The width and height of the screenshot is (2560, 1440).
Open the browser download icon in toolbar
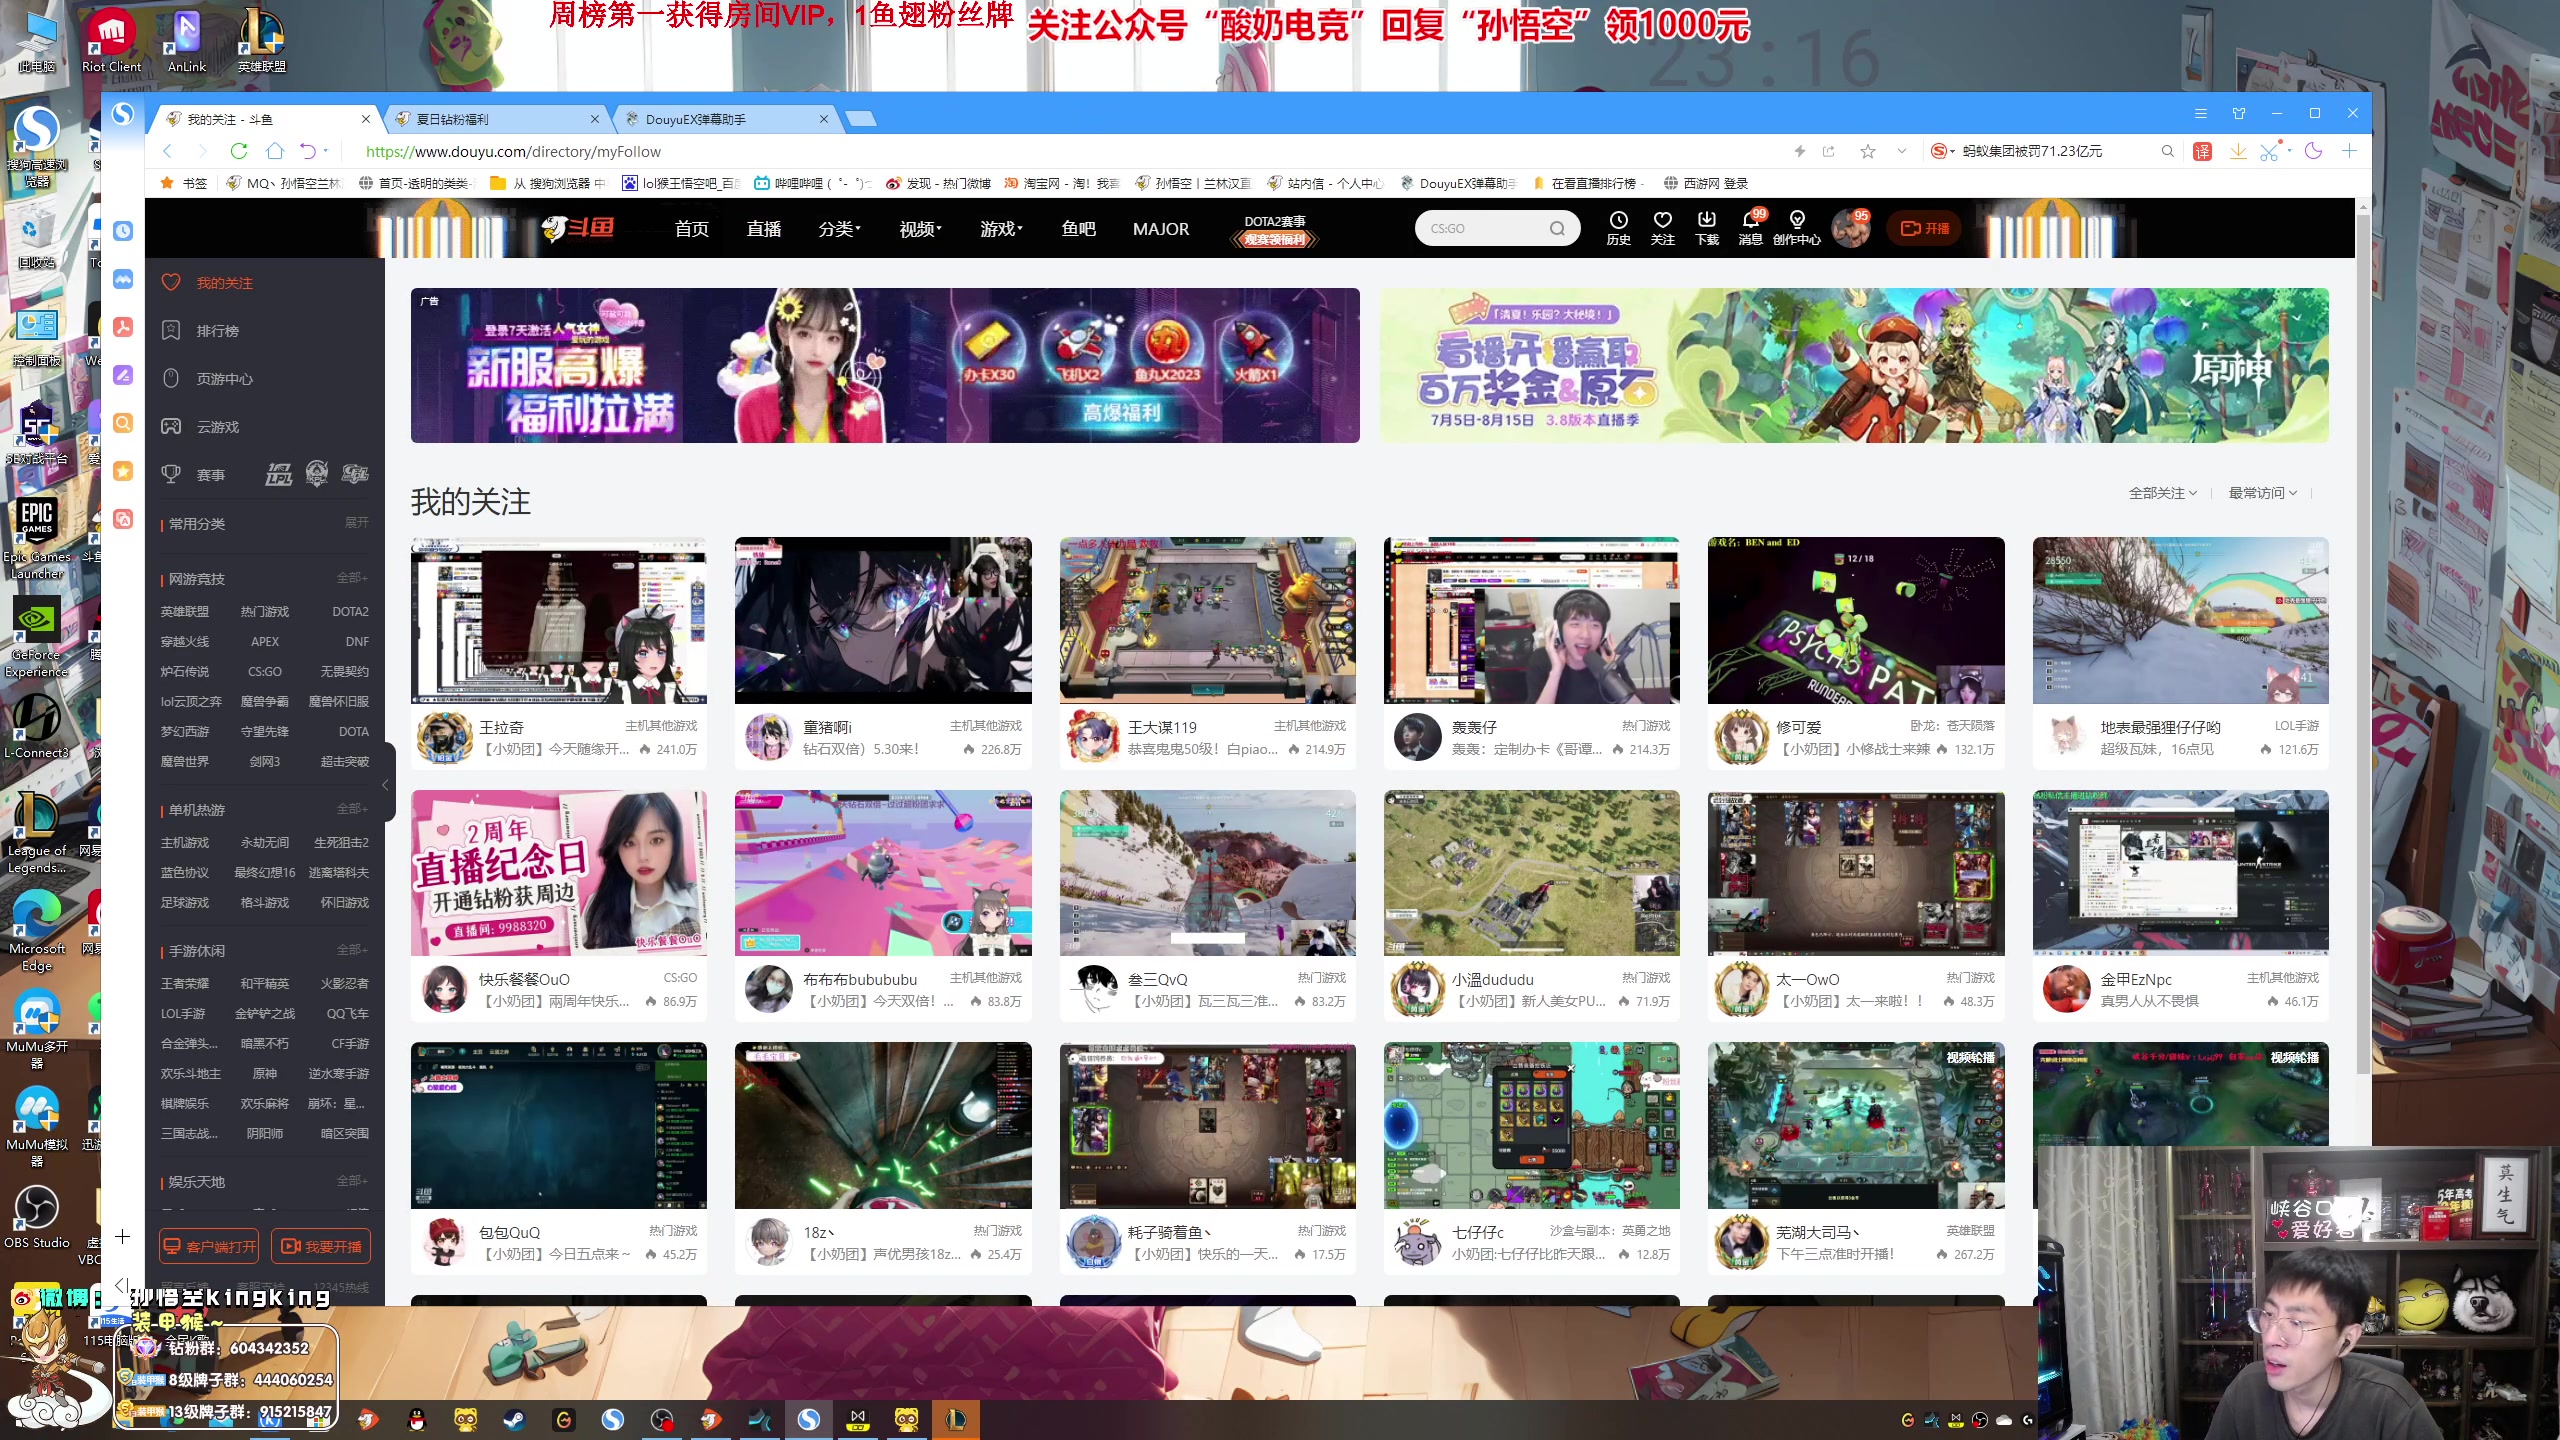2238,151
